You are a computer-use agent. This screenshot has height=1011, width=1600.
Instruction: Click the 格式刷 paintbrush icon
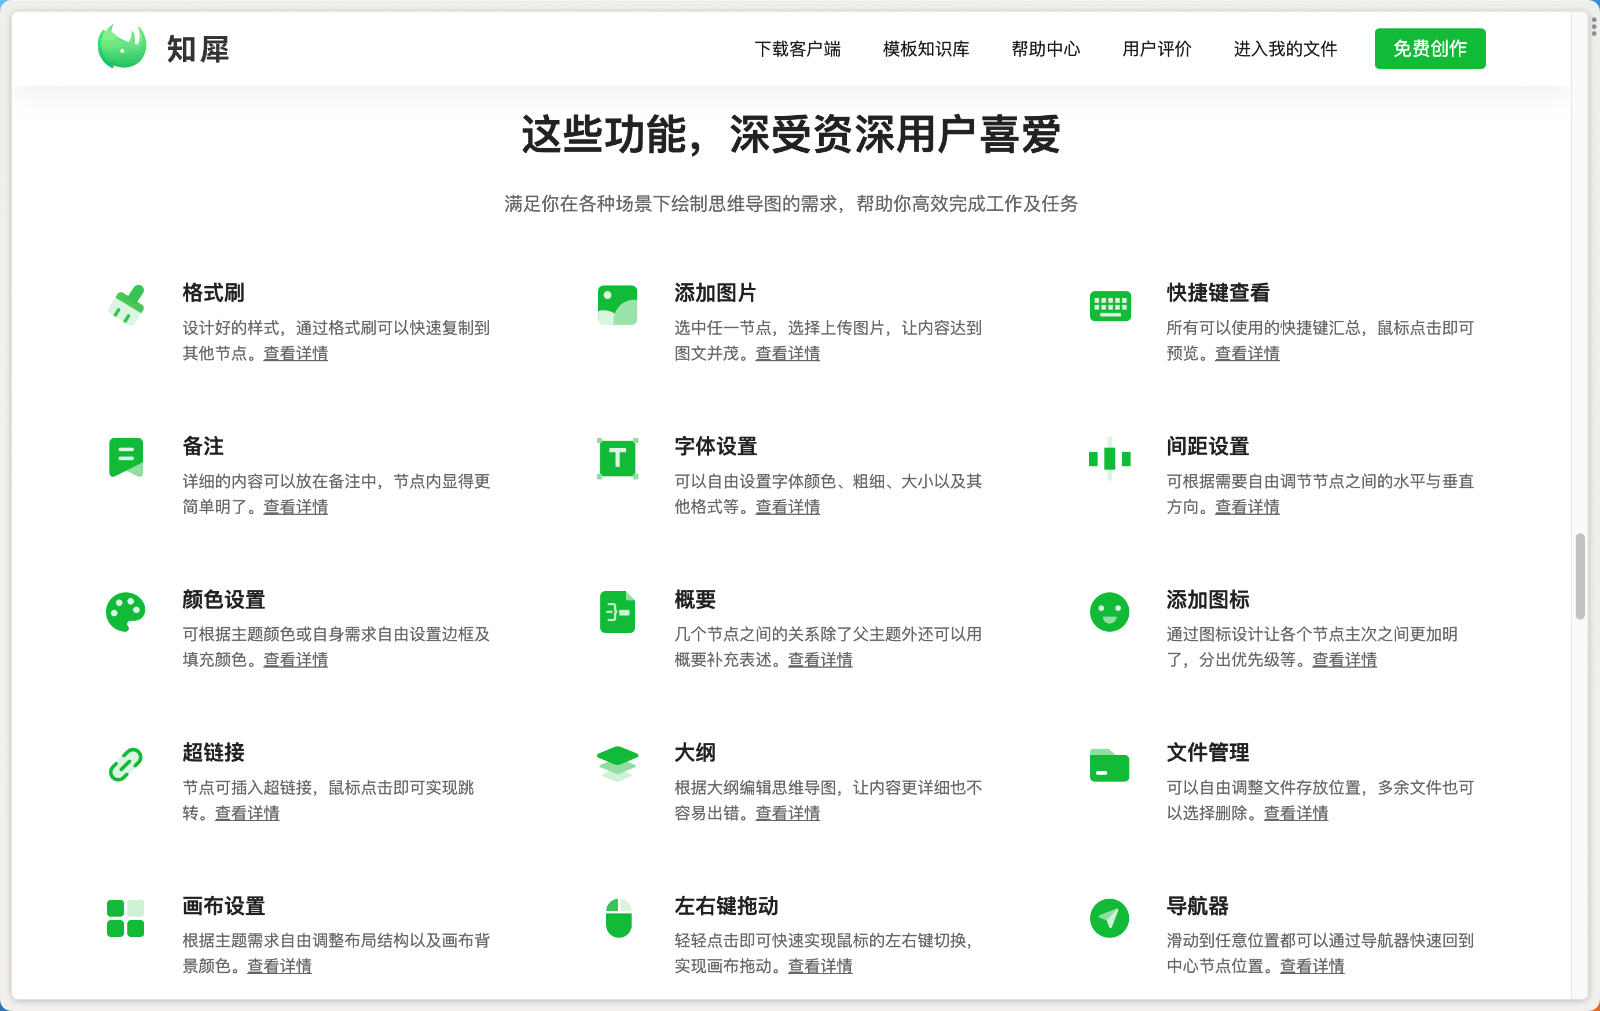coord(125,304)
